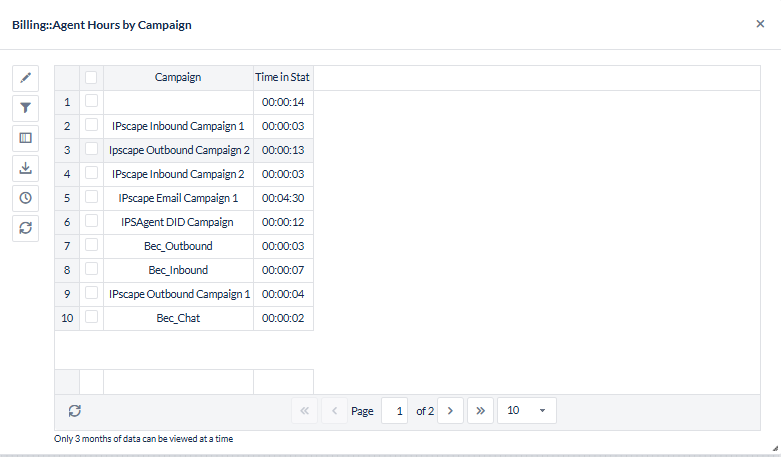Image resolution: width=781 pixels, height=457 pixels.
Task: Select the 00:00:07 time cell
Action: 283,270
